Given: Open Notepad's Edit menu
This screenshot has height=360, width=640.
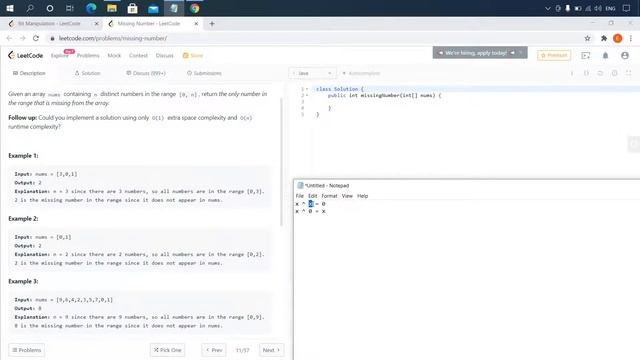Looking at the screenshot, I should point(313,196).
